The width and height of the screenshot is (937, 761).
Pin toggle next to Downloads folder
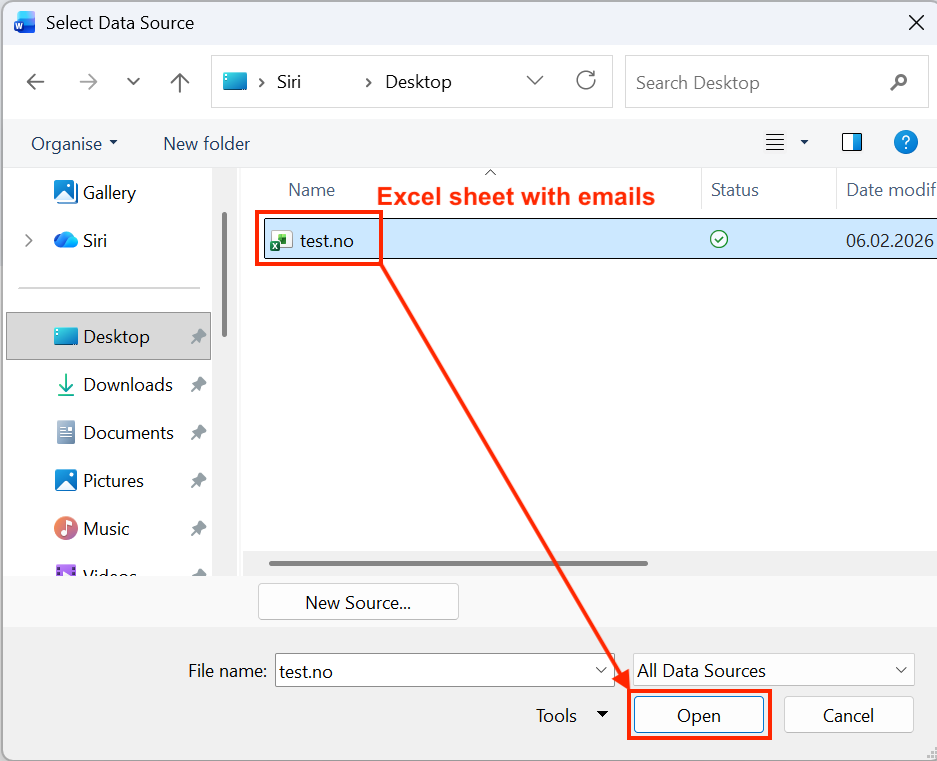point(197,384)
